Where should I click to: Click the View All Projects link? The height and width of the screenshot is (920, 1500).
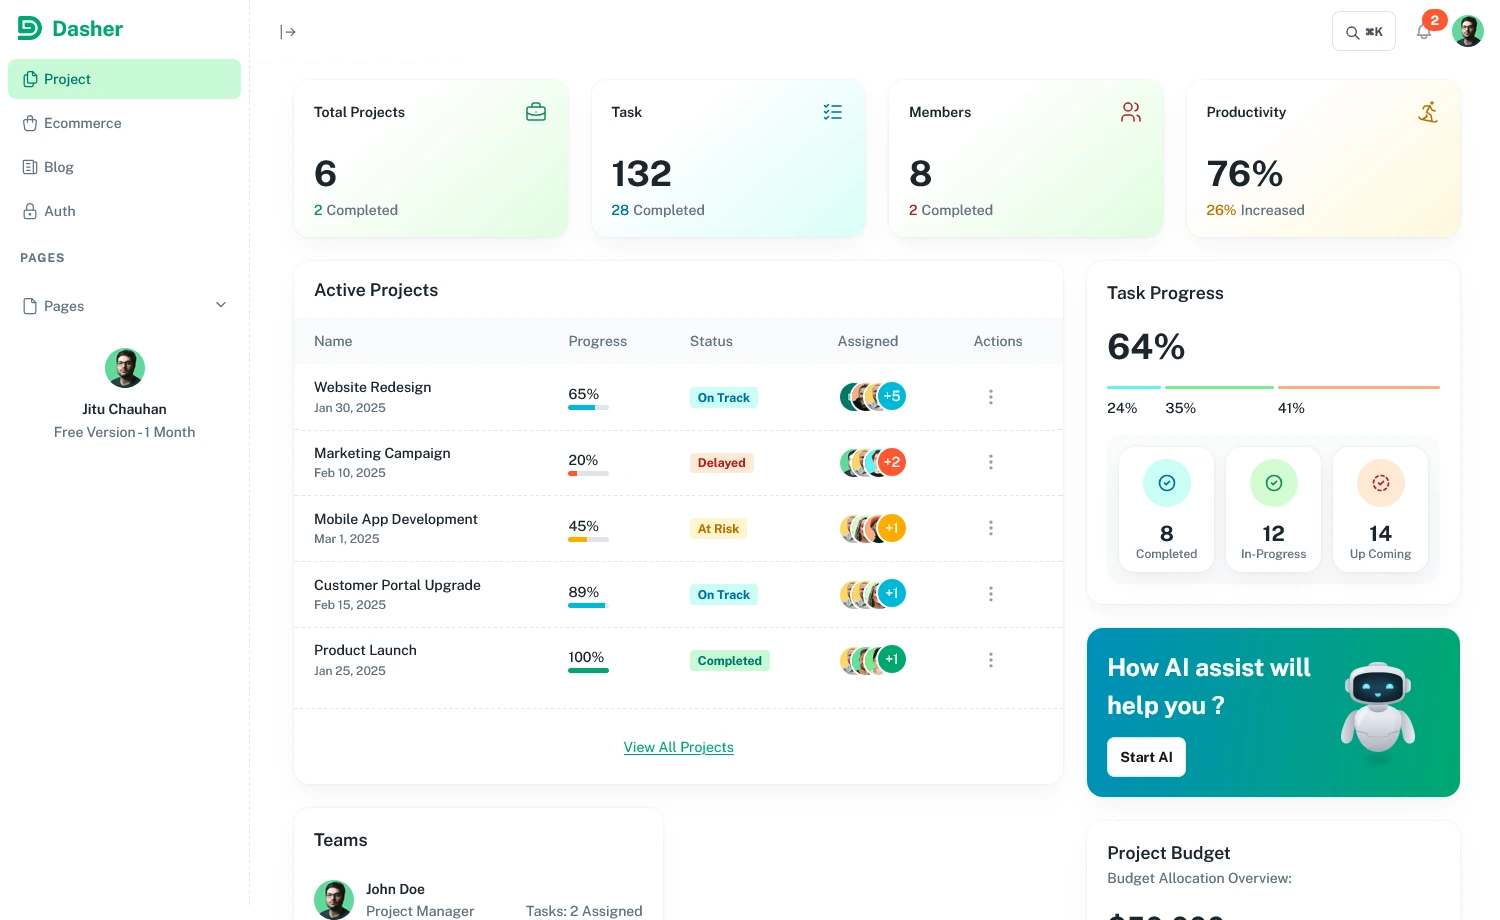[x=678, y=747]
